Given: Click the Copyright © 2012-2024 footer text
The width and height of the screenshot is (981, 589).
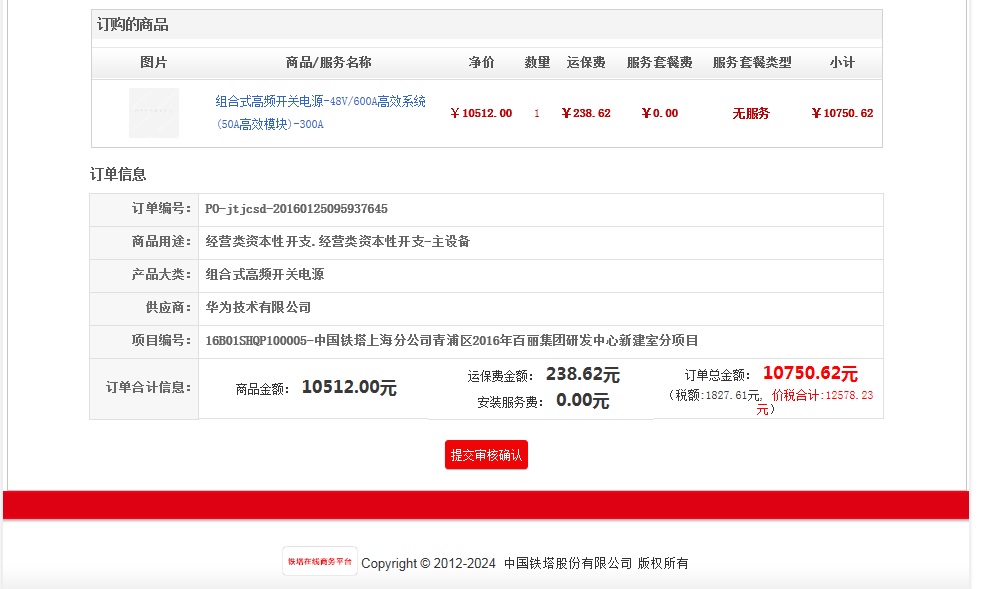Looking at the screenshot, I should [x=429, y=563].
